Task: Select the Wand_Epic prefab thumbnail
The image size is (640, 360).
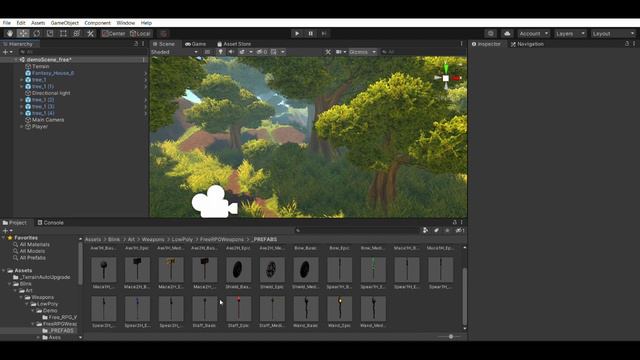Action: click(340, 309)
